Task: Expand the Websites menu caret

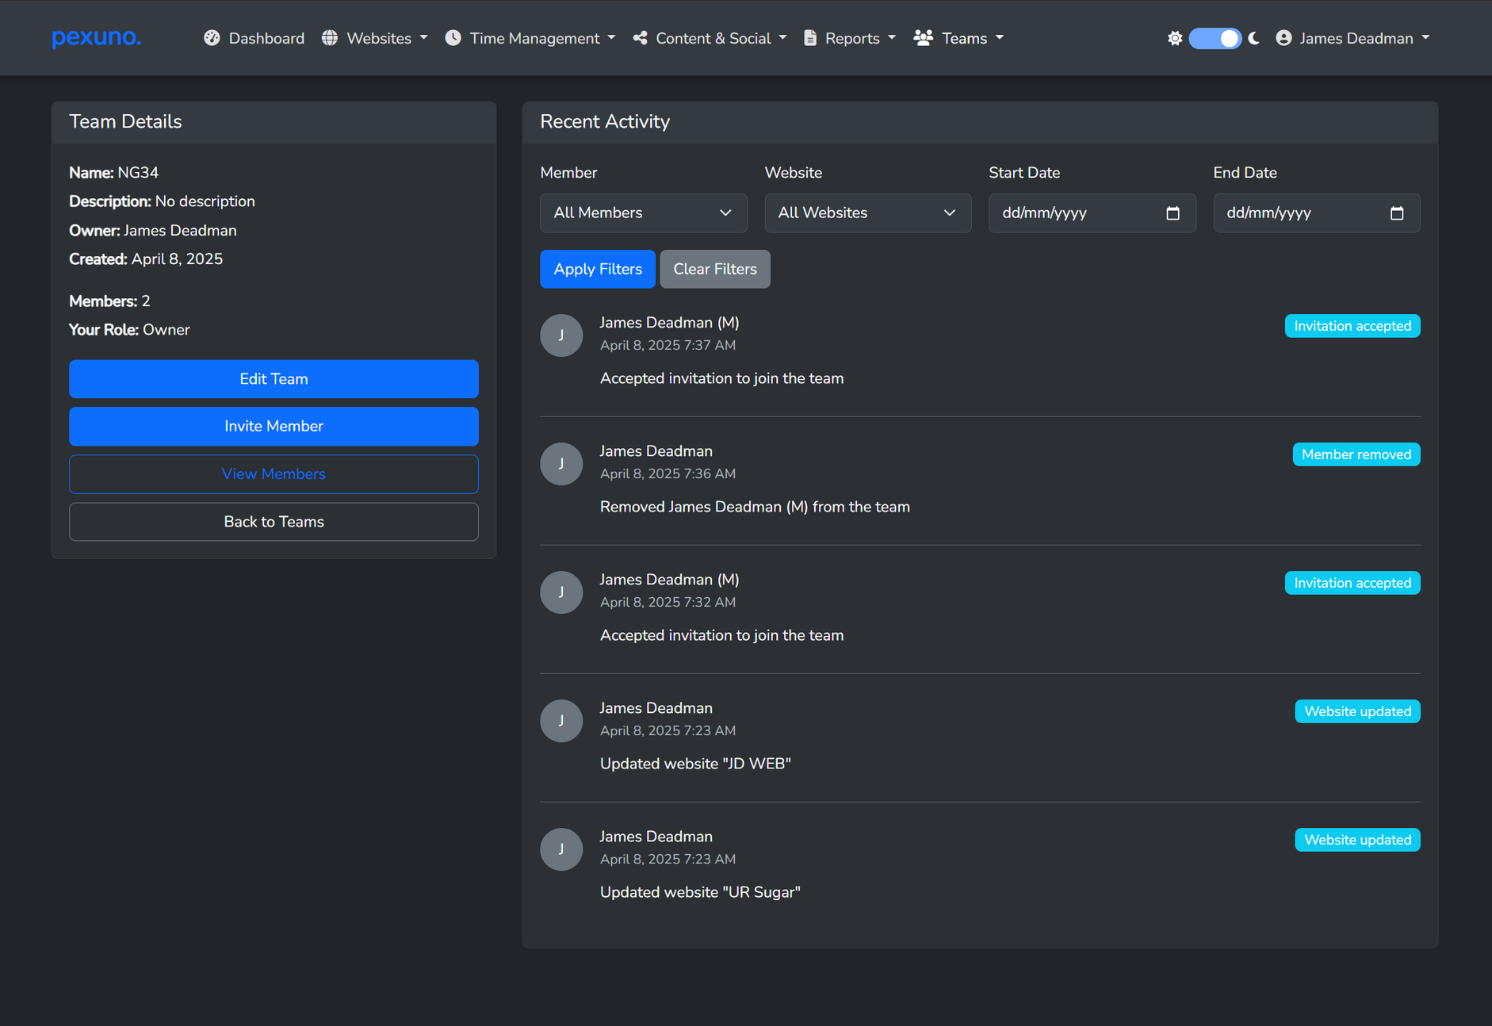Action: coord(424,38)
